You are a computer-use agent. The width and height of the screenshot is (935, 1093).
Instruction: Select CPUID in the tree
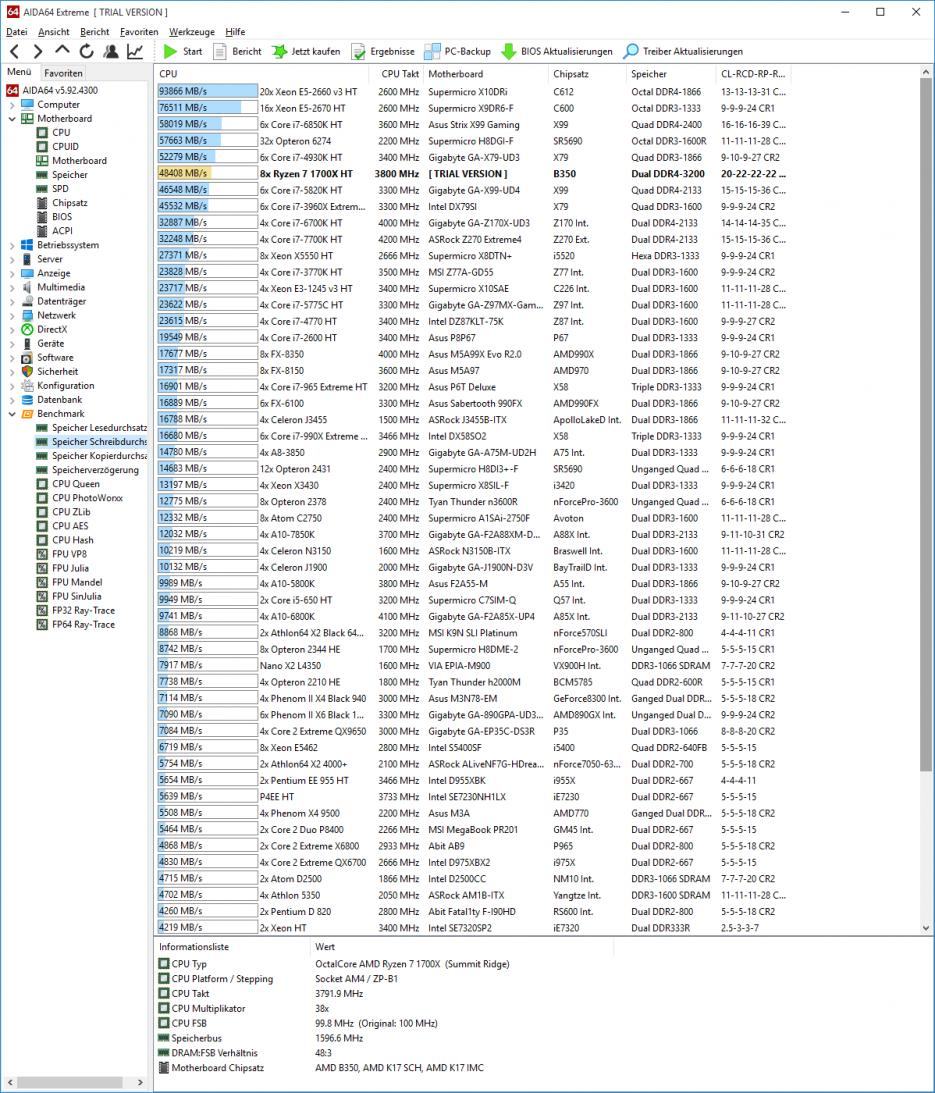coord(65,146)
